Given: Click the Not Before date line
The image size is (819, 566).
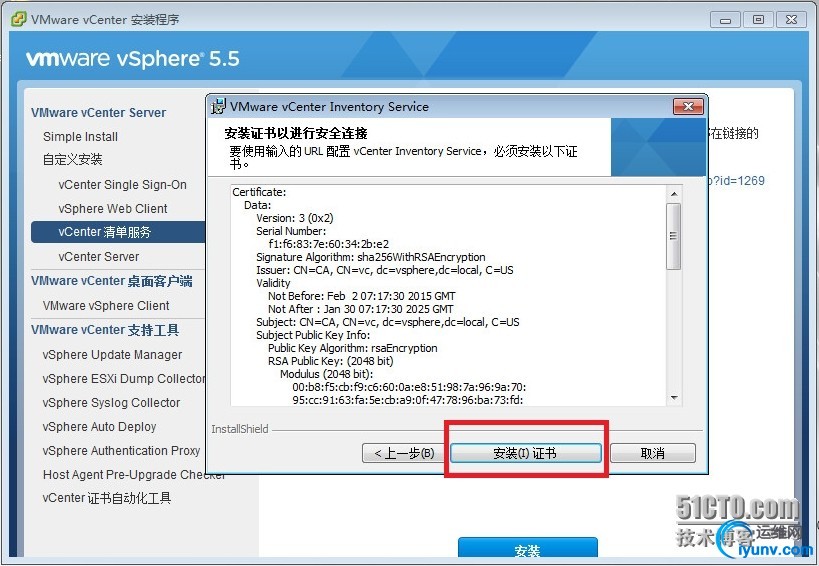Looking at the screenshot, I should pos(362,297).
